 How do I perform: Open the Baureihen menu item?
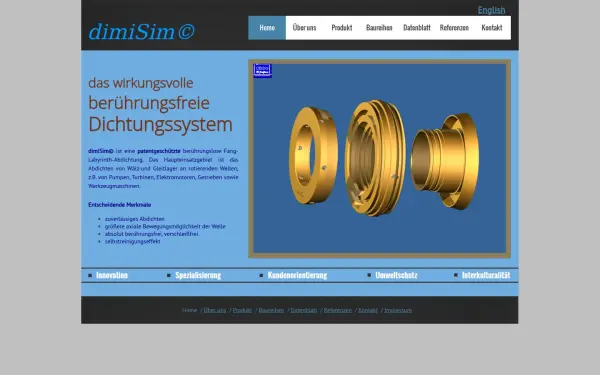[379, 28]
